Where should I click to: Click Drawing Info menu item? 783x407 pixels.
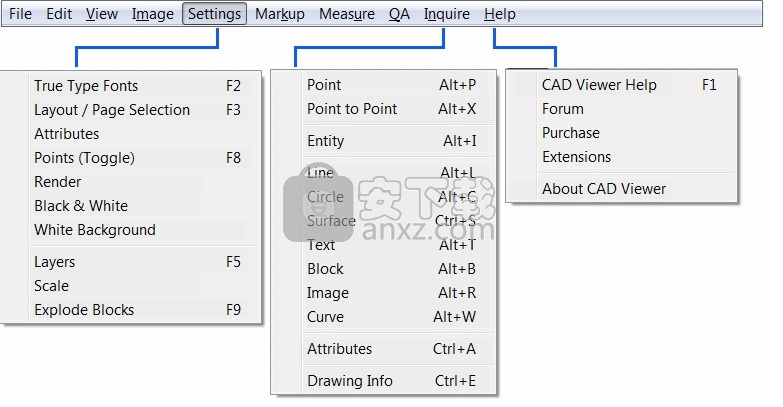[x=392, y=381]
